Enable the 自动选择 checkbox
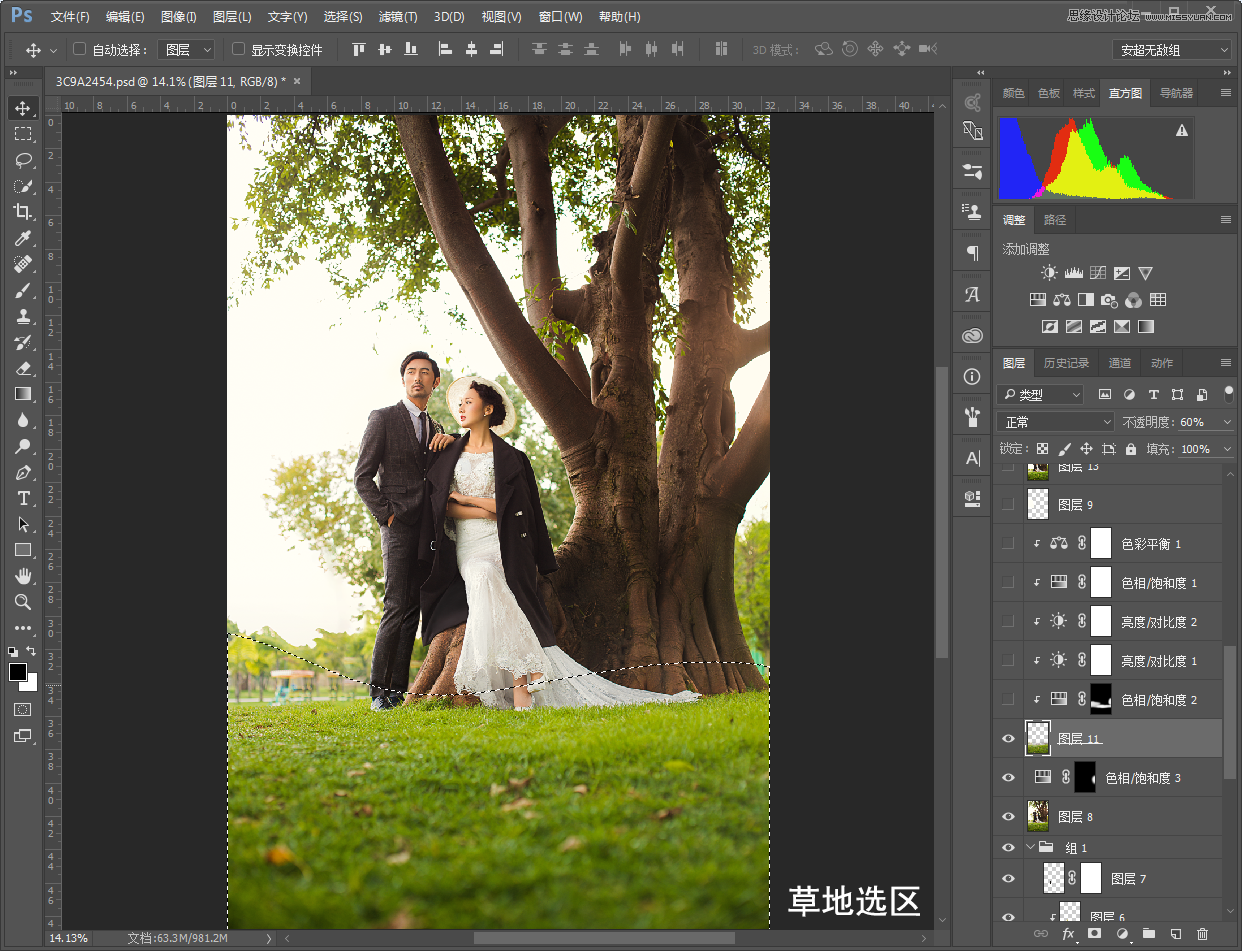Image resolution: width=1242 pixels, height=951 pixels. [80, 49]
